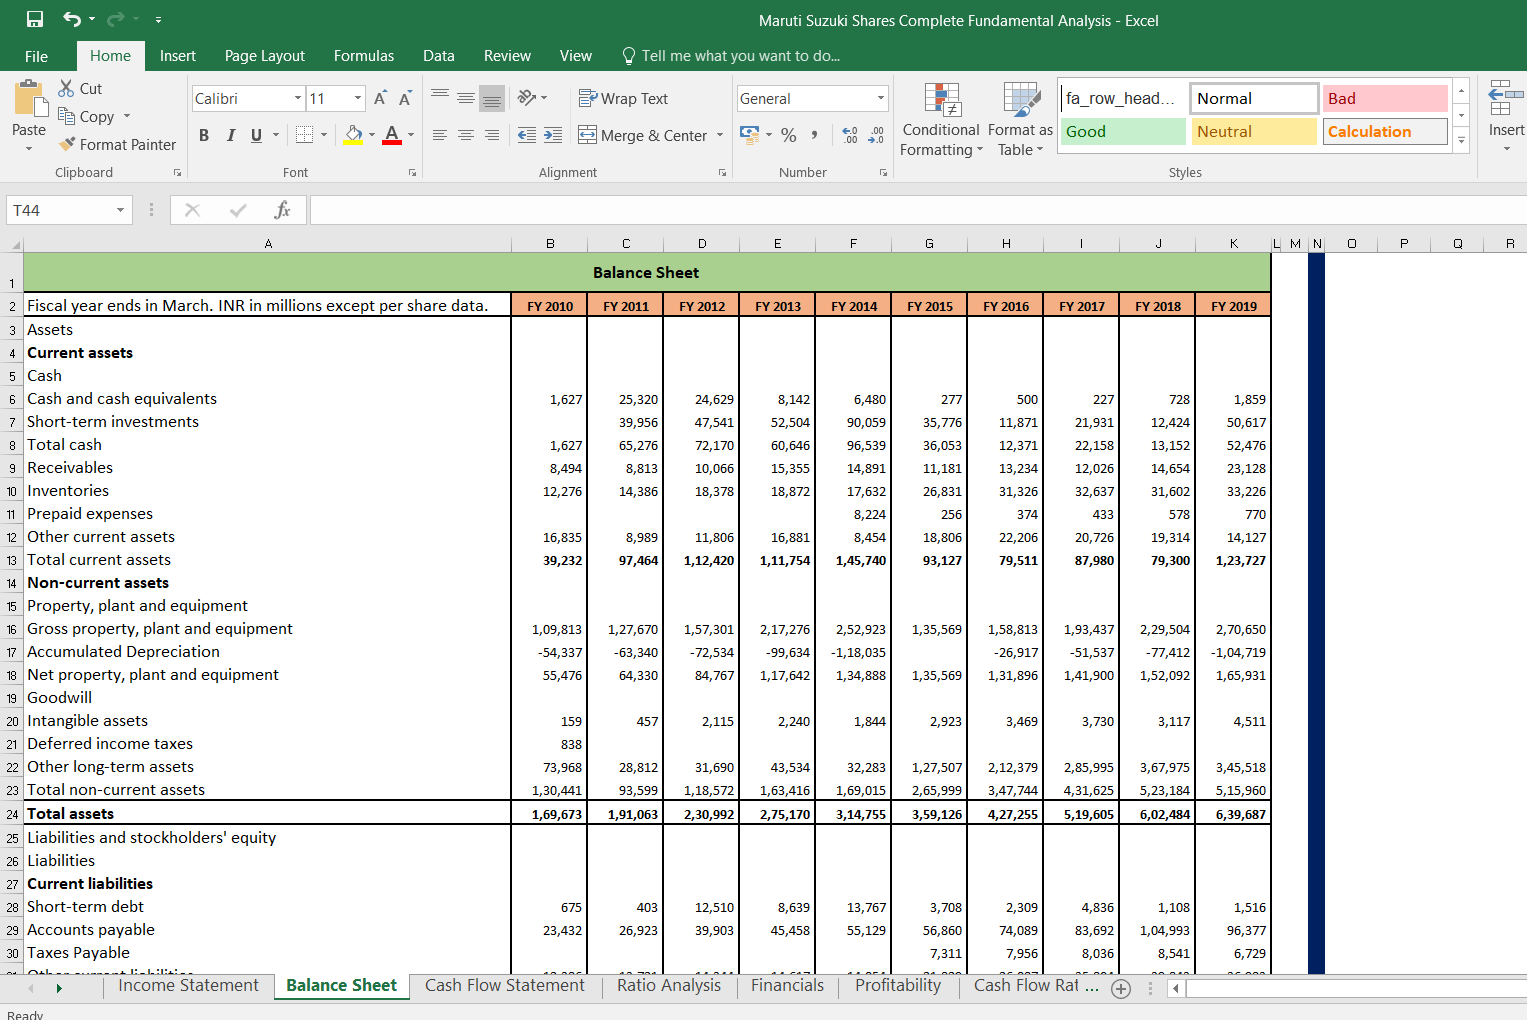Switch to the Page Layout tab
The image size is (1527, 1020).
[x=265, y=56]
